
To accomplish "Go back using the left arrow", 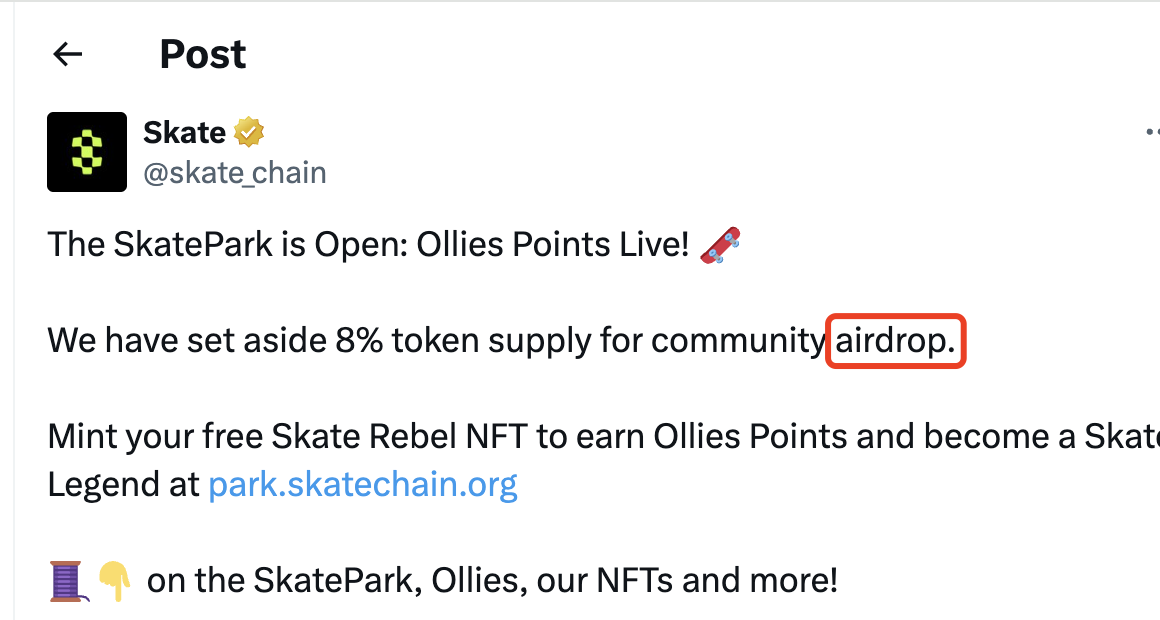I will [67, 54].
